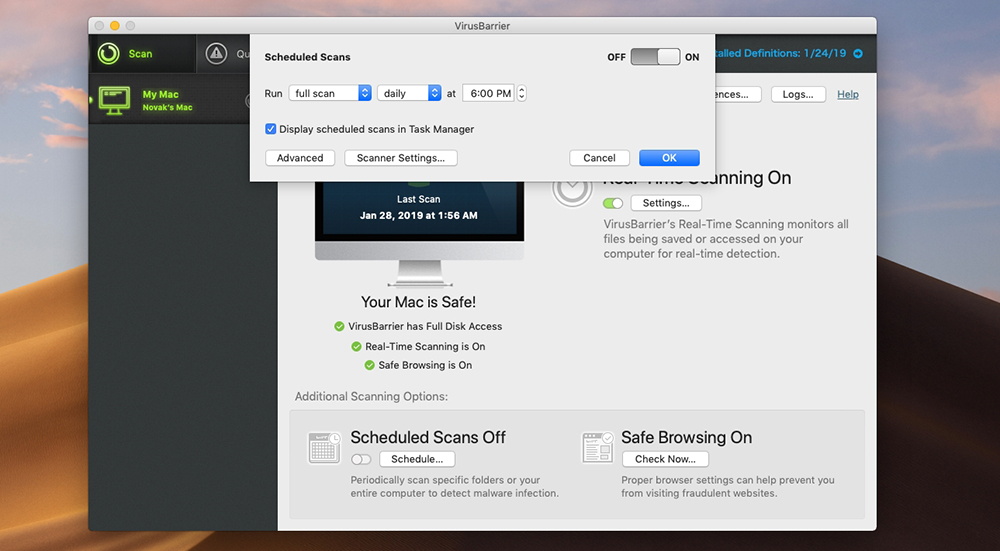Uncheck Display scheduled scans in Task Manager
This screenshot has width=1000, height=551.
(270, 129)
